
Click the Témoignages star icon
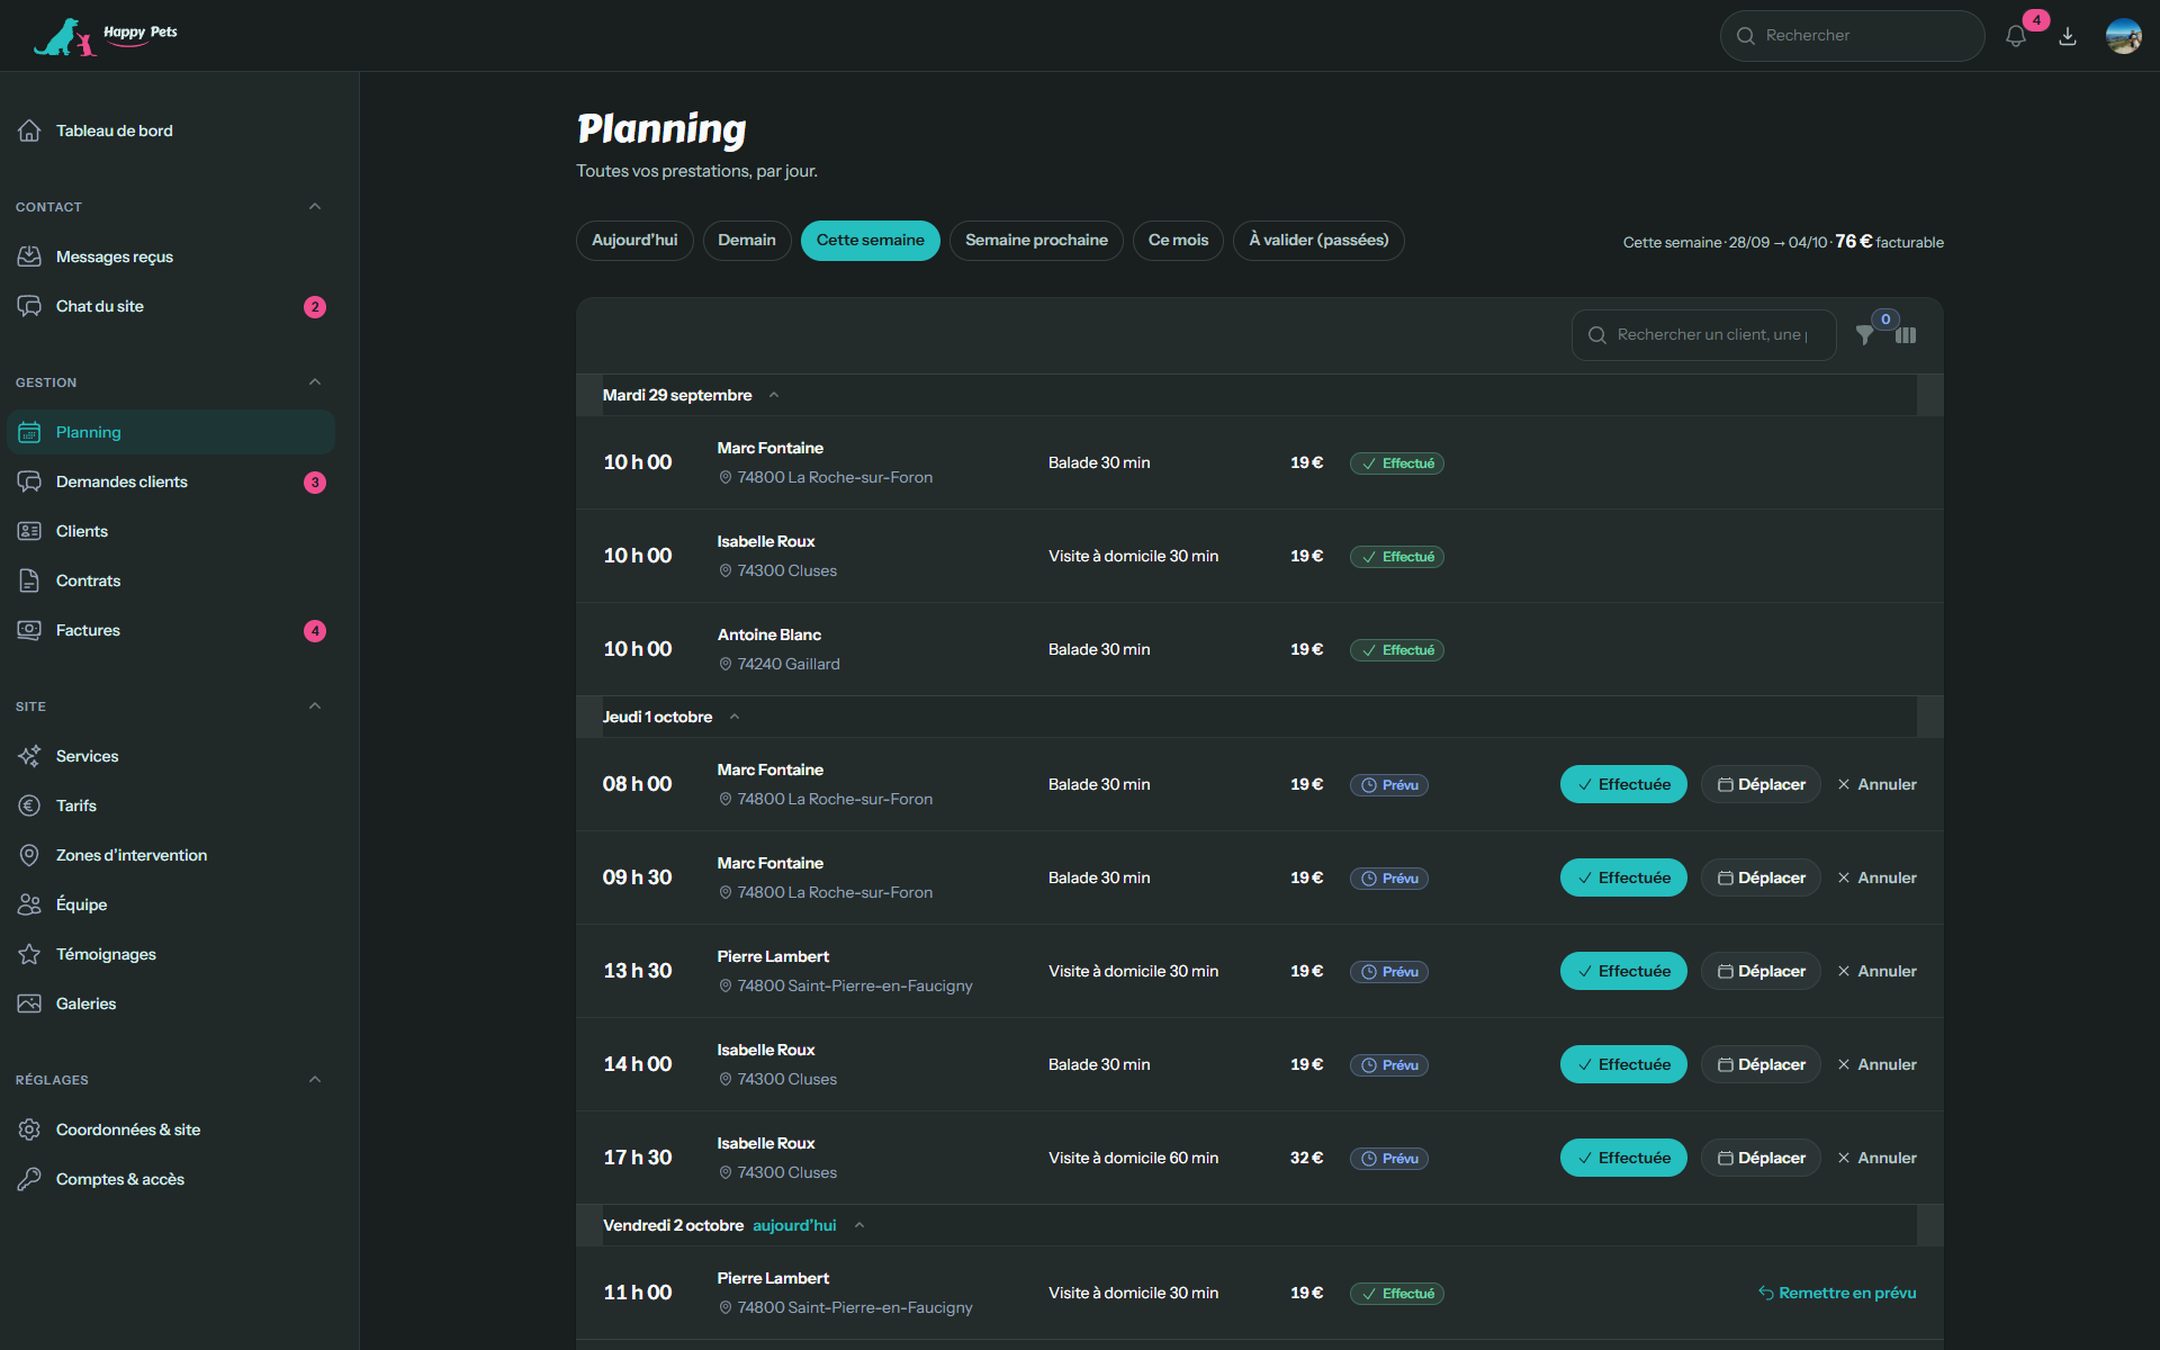point(29,954)
